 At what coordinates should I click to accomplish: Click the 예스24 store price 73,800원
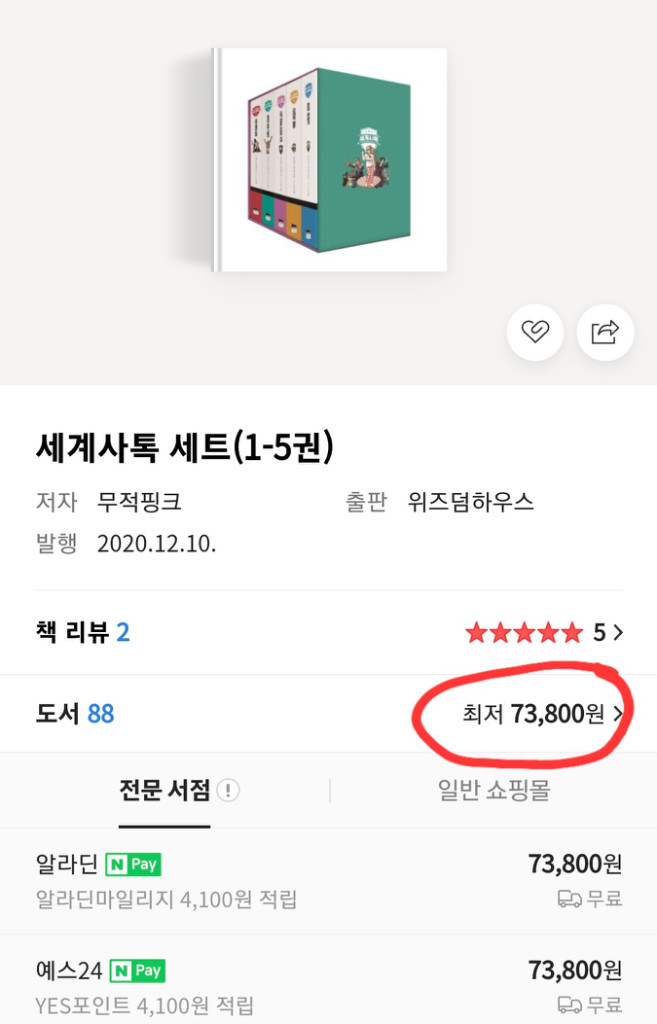(x=576, y=969)
